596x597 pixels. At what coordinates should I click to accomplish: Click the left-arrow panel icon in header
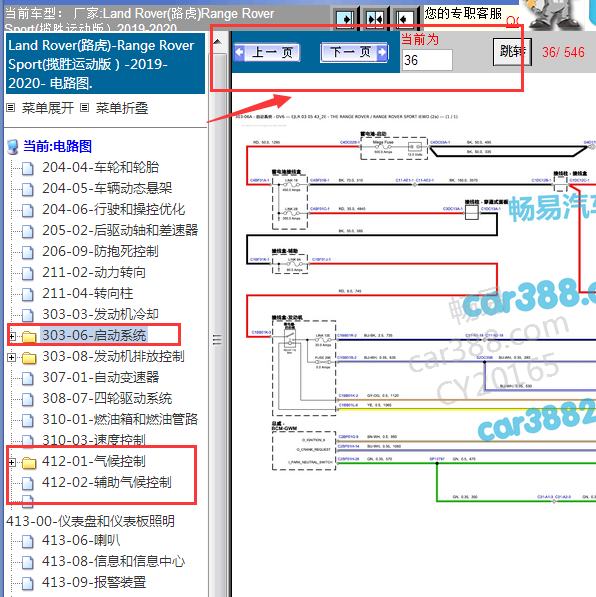(404, 19)
